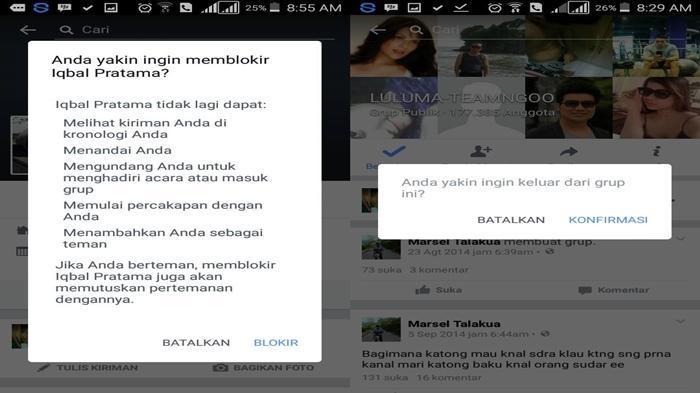
Task: Tap BLOKIR to confirm blocking Iqbal Pratama
Action: coord(275,343)
